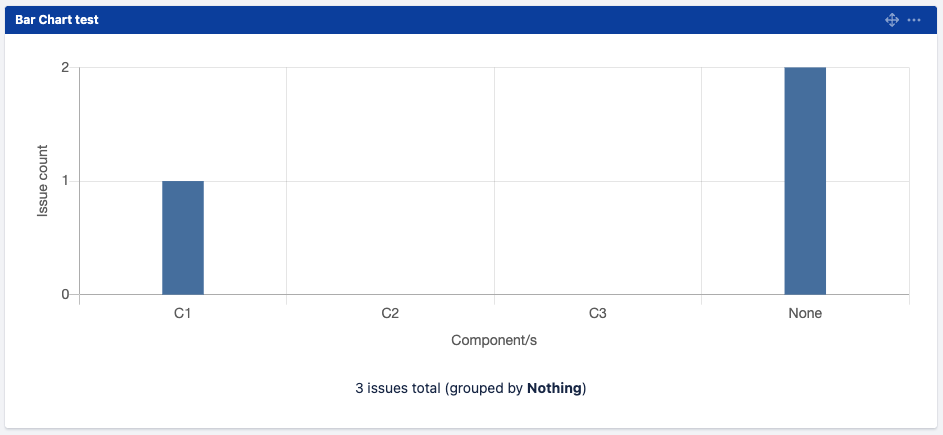The width and height of the screenshot is (943, 435).
Task: Click the C3 x-axis label
Action: pos(598,313)
